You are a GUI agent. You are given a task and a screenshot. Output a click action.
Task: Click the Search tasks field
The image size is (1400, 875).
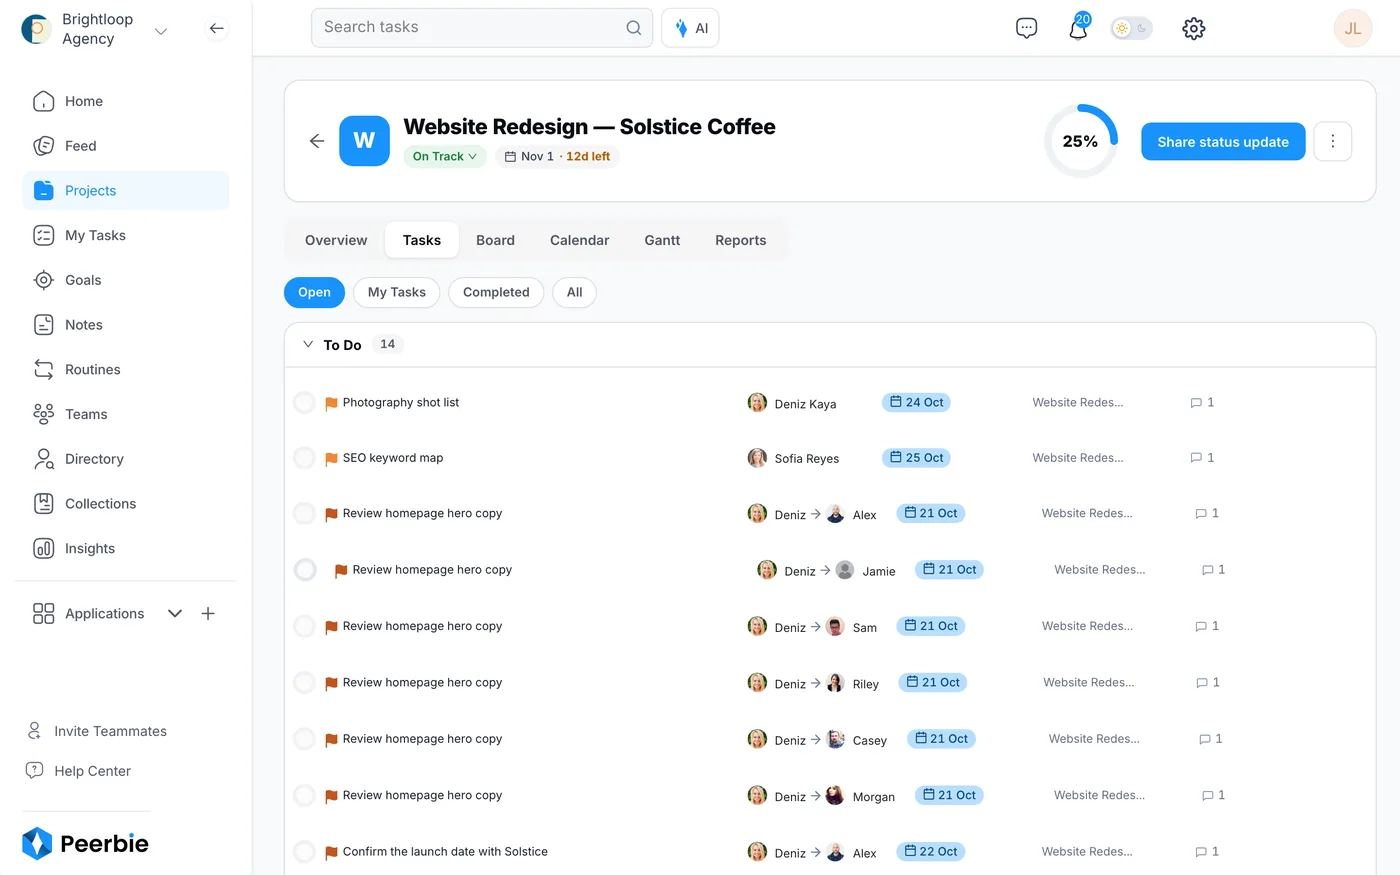[482, 28]
